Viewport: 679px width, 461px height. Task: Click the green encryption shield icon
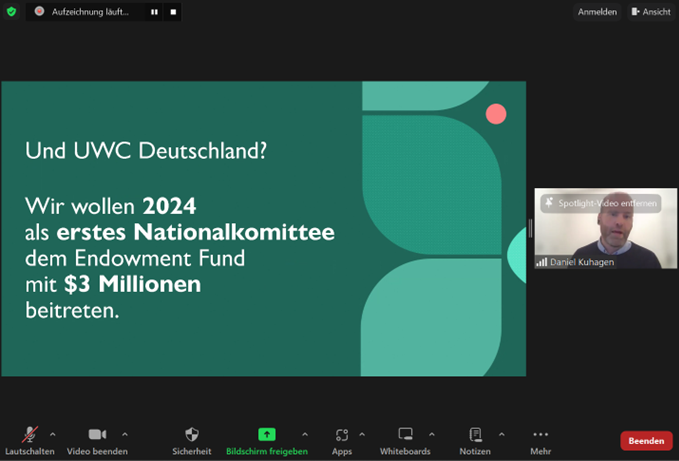pos(12,12)
